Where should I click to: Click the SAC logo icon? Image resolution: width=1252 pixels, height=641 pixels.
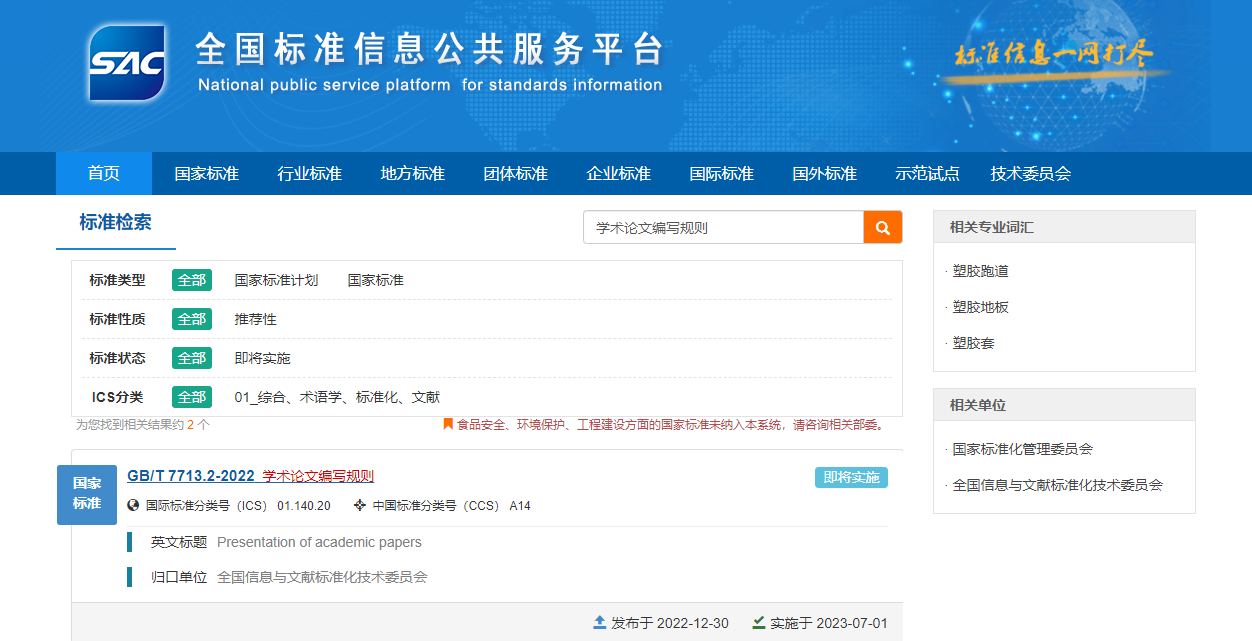tap(126, 62)
